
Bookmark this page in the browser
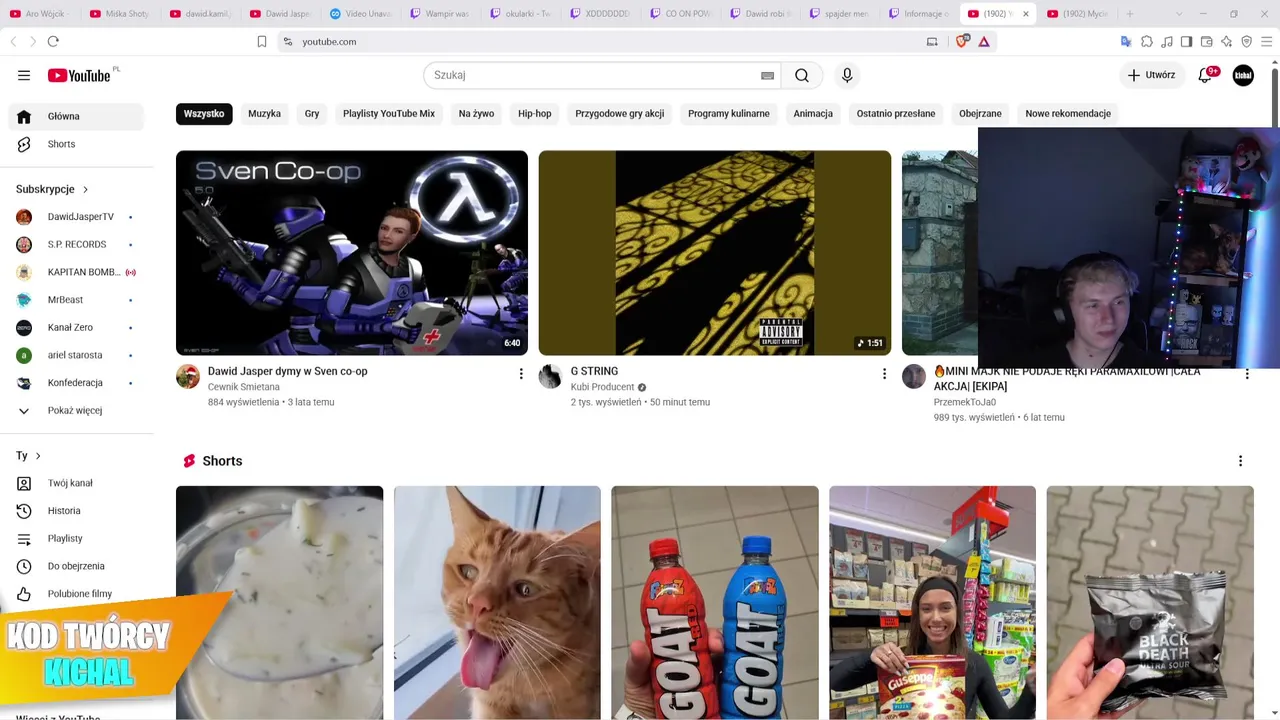tap(262, 41)
